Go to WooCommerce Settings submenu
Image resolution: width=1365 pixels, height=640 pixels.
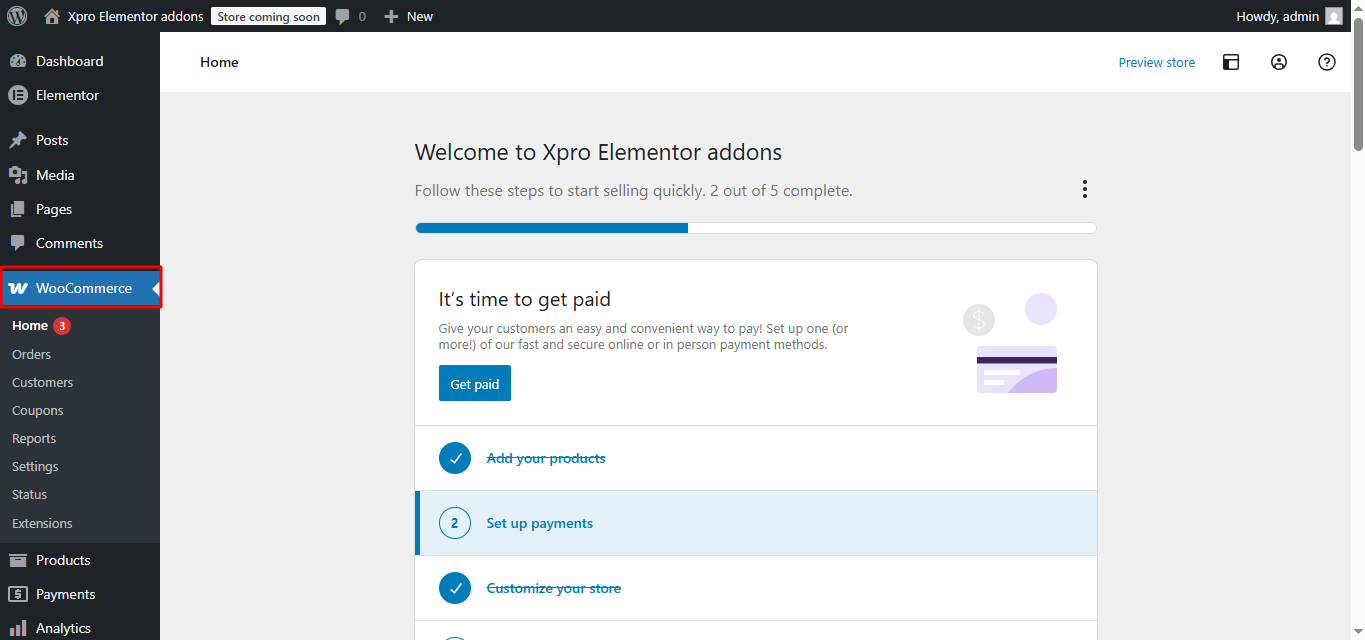pyautogui.click(x=35, y=466)
